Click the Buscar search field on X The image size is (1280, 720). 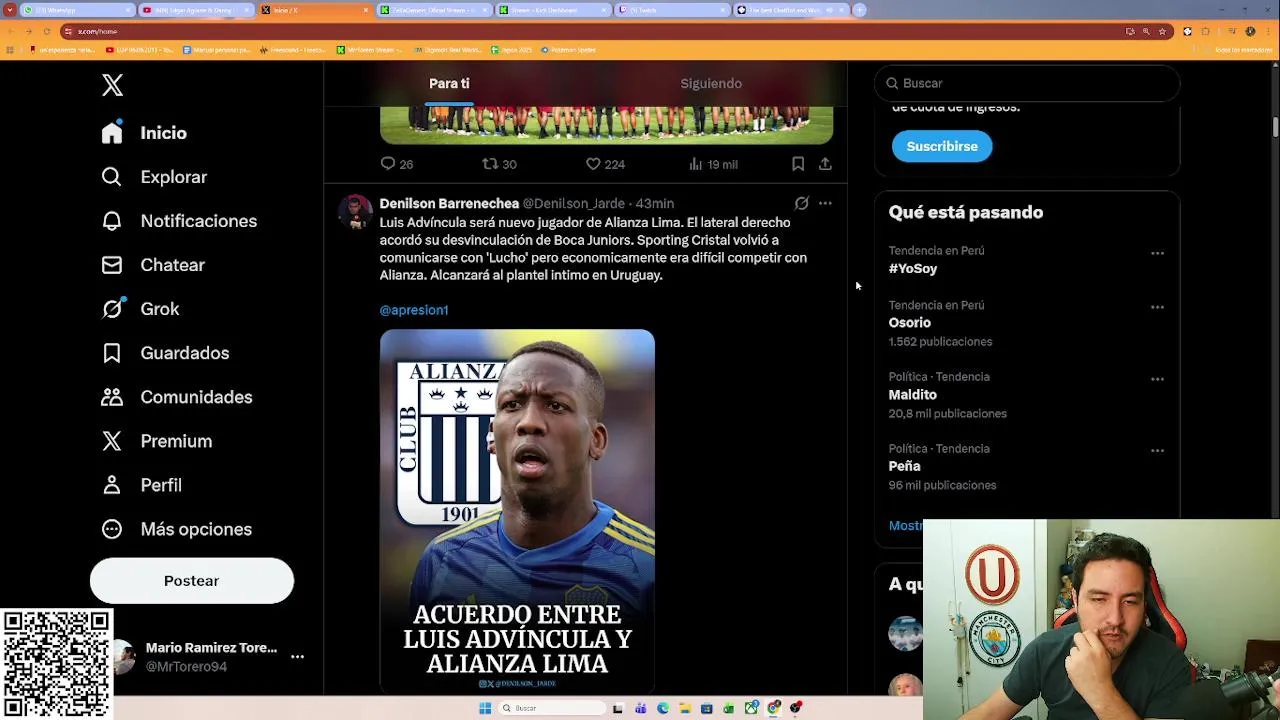1028,83
